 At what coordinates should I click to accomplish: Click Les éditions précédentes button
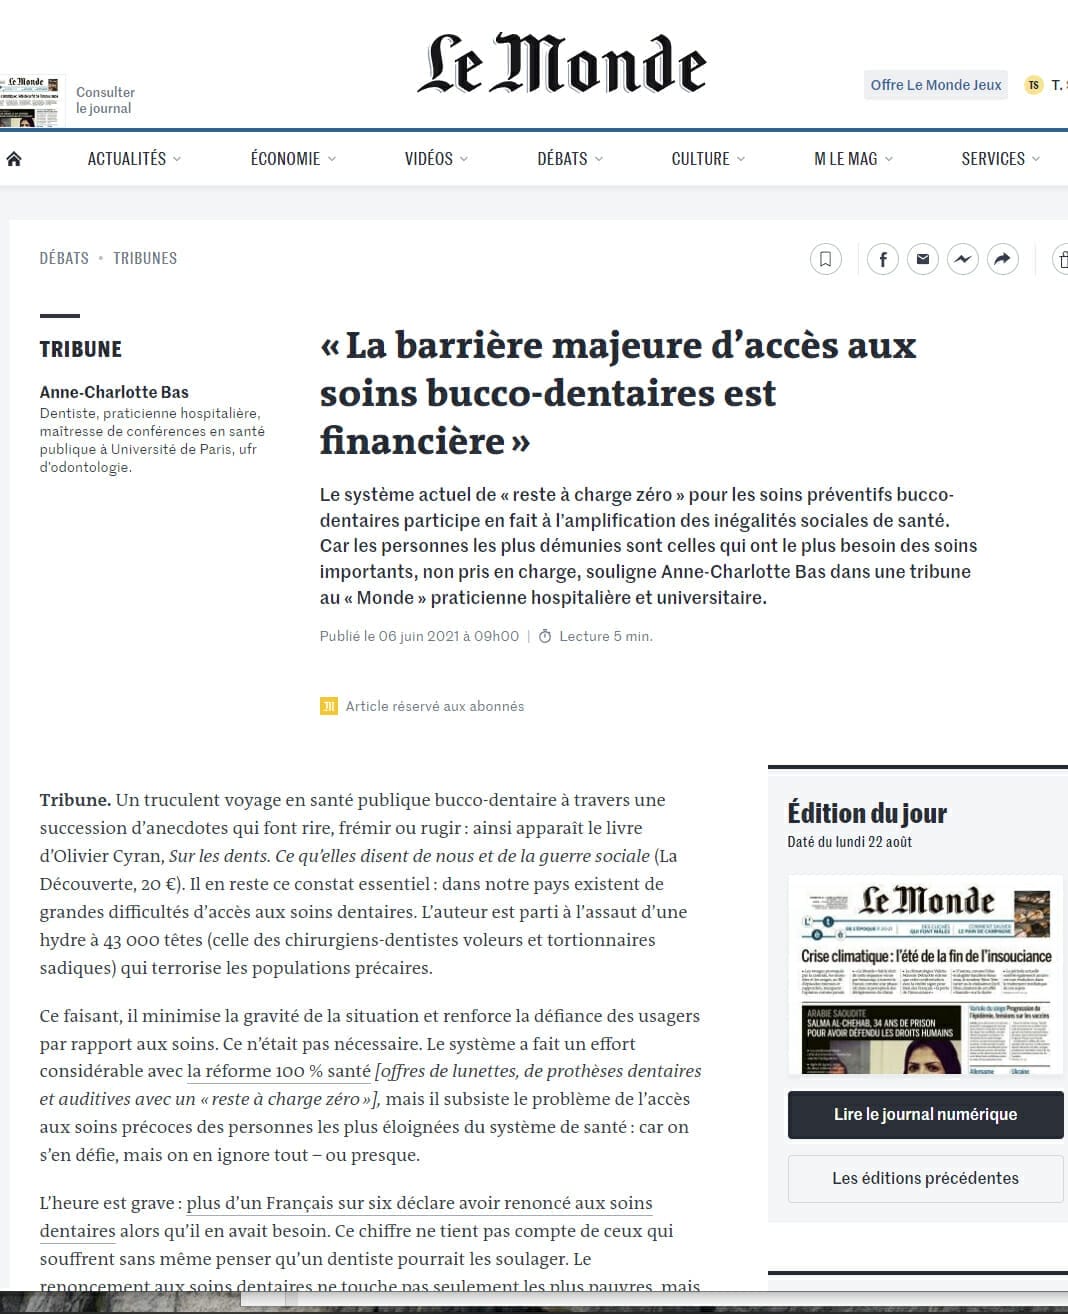925,1179
